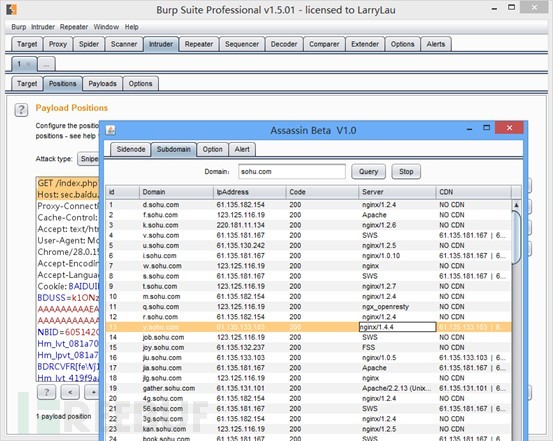
Task: Focus the Domain input field
Action: click(292, 171)
